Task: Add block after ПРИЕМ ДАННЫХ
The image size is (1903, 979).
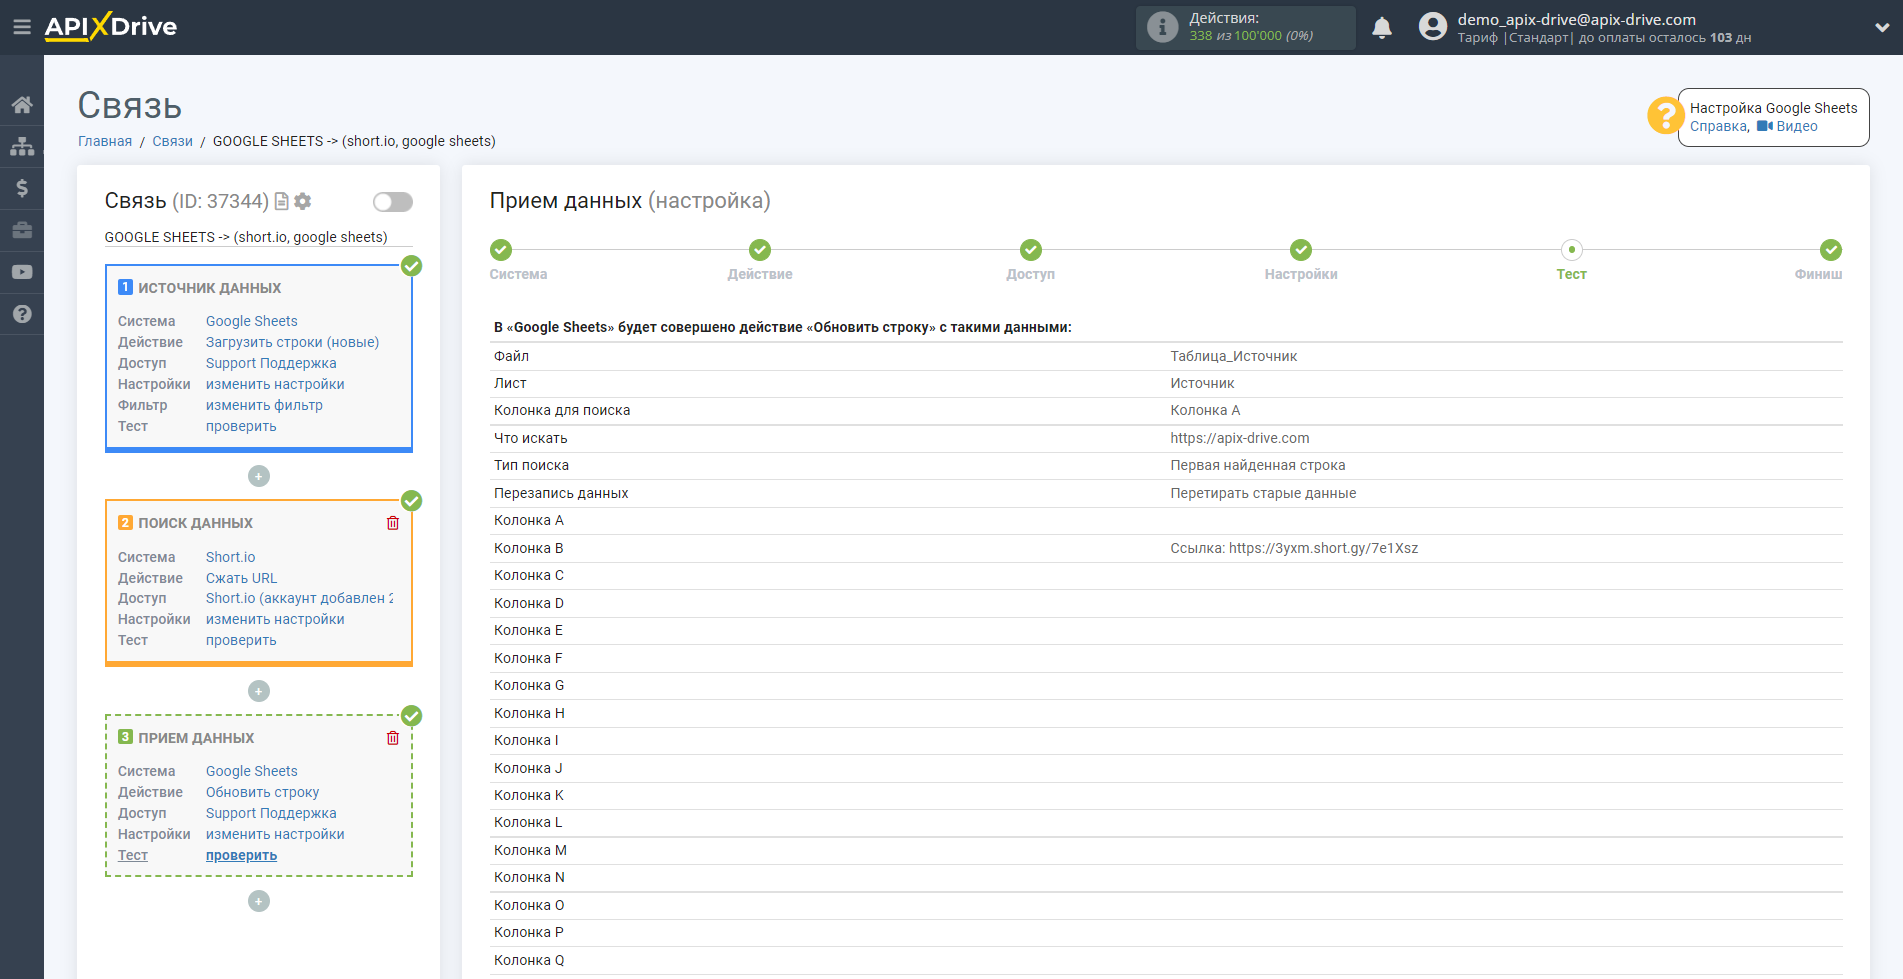Action: [259, 901]
